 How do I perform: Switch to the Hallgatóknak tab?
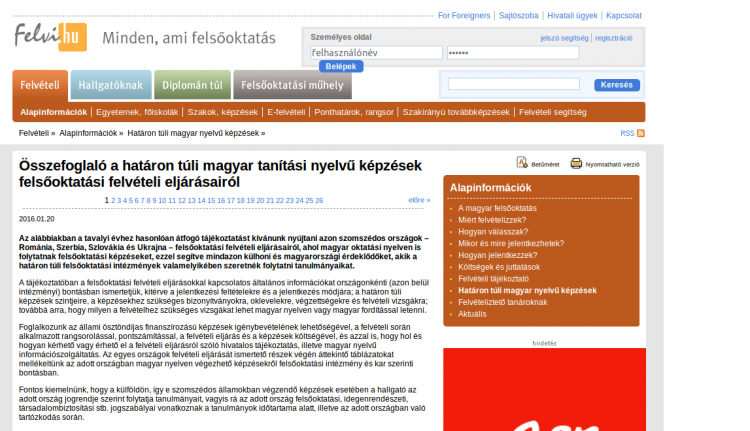(110, 86)
